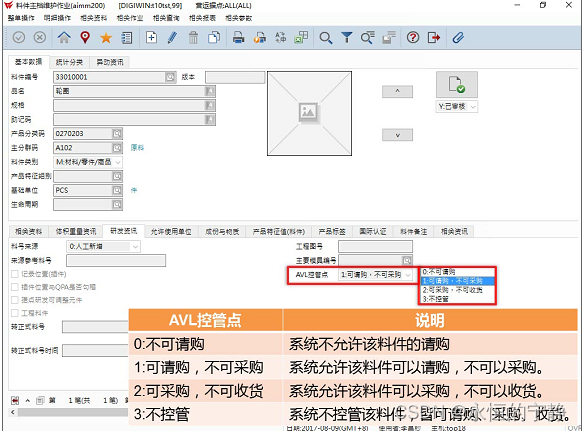Click the edit pencil toolbar icon
This screenshot has width=582, height=431.
pos(172,37)
